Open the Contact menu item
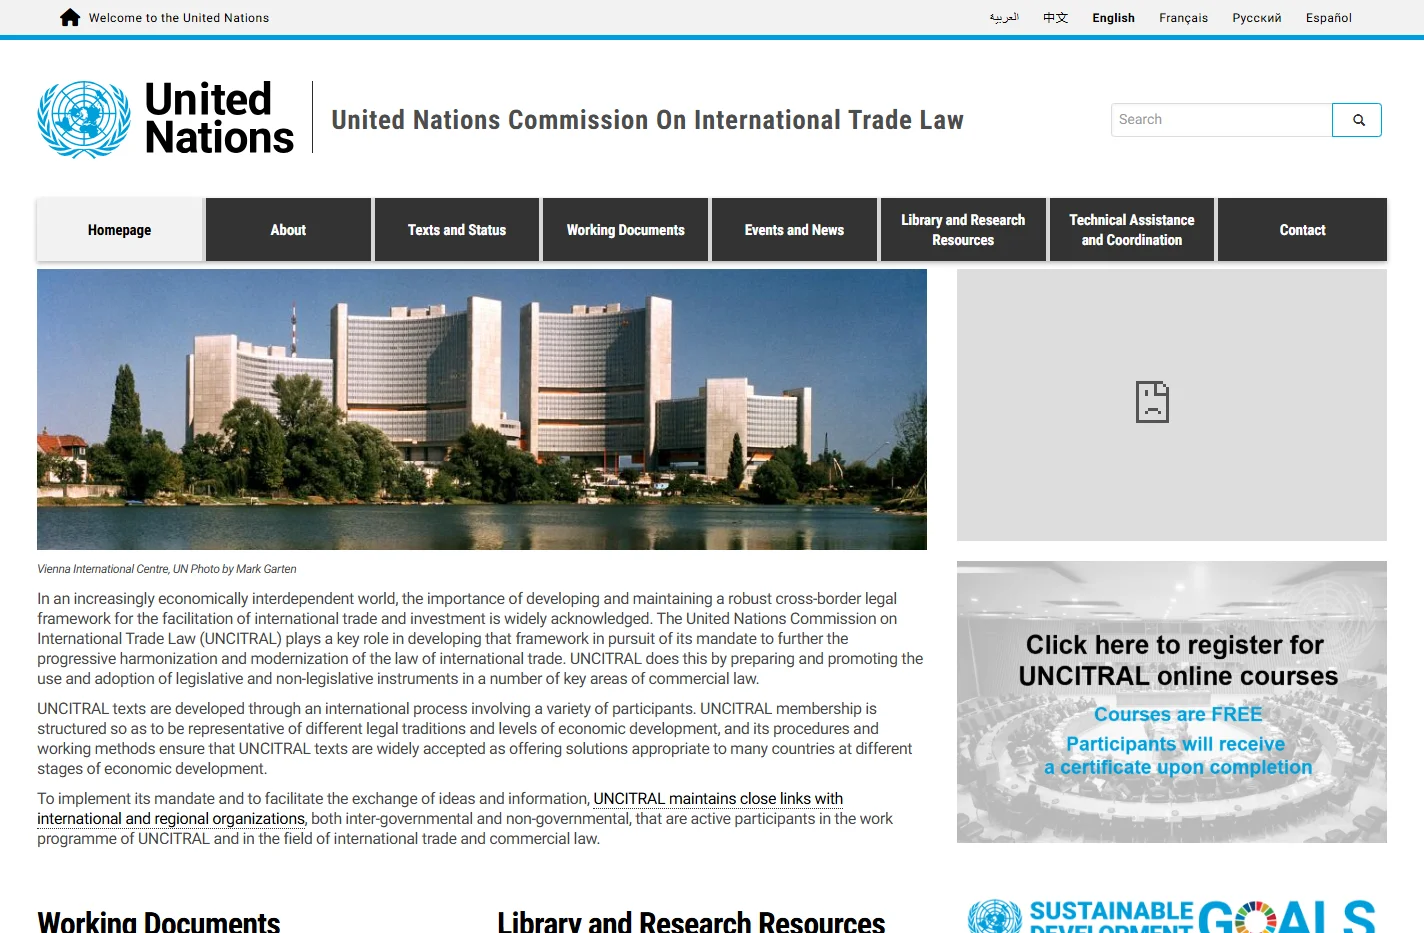 click(1302, 230)
